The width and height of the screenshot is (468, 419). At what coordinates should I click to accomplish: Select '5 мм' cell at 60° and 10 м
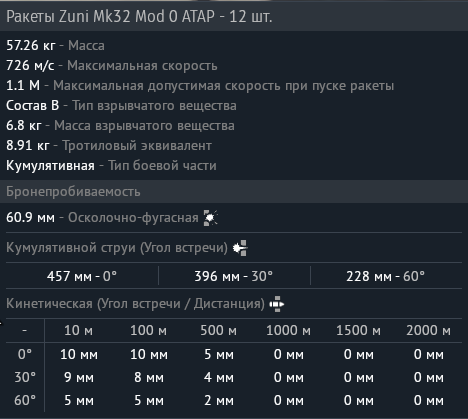[x=79, y=401]
